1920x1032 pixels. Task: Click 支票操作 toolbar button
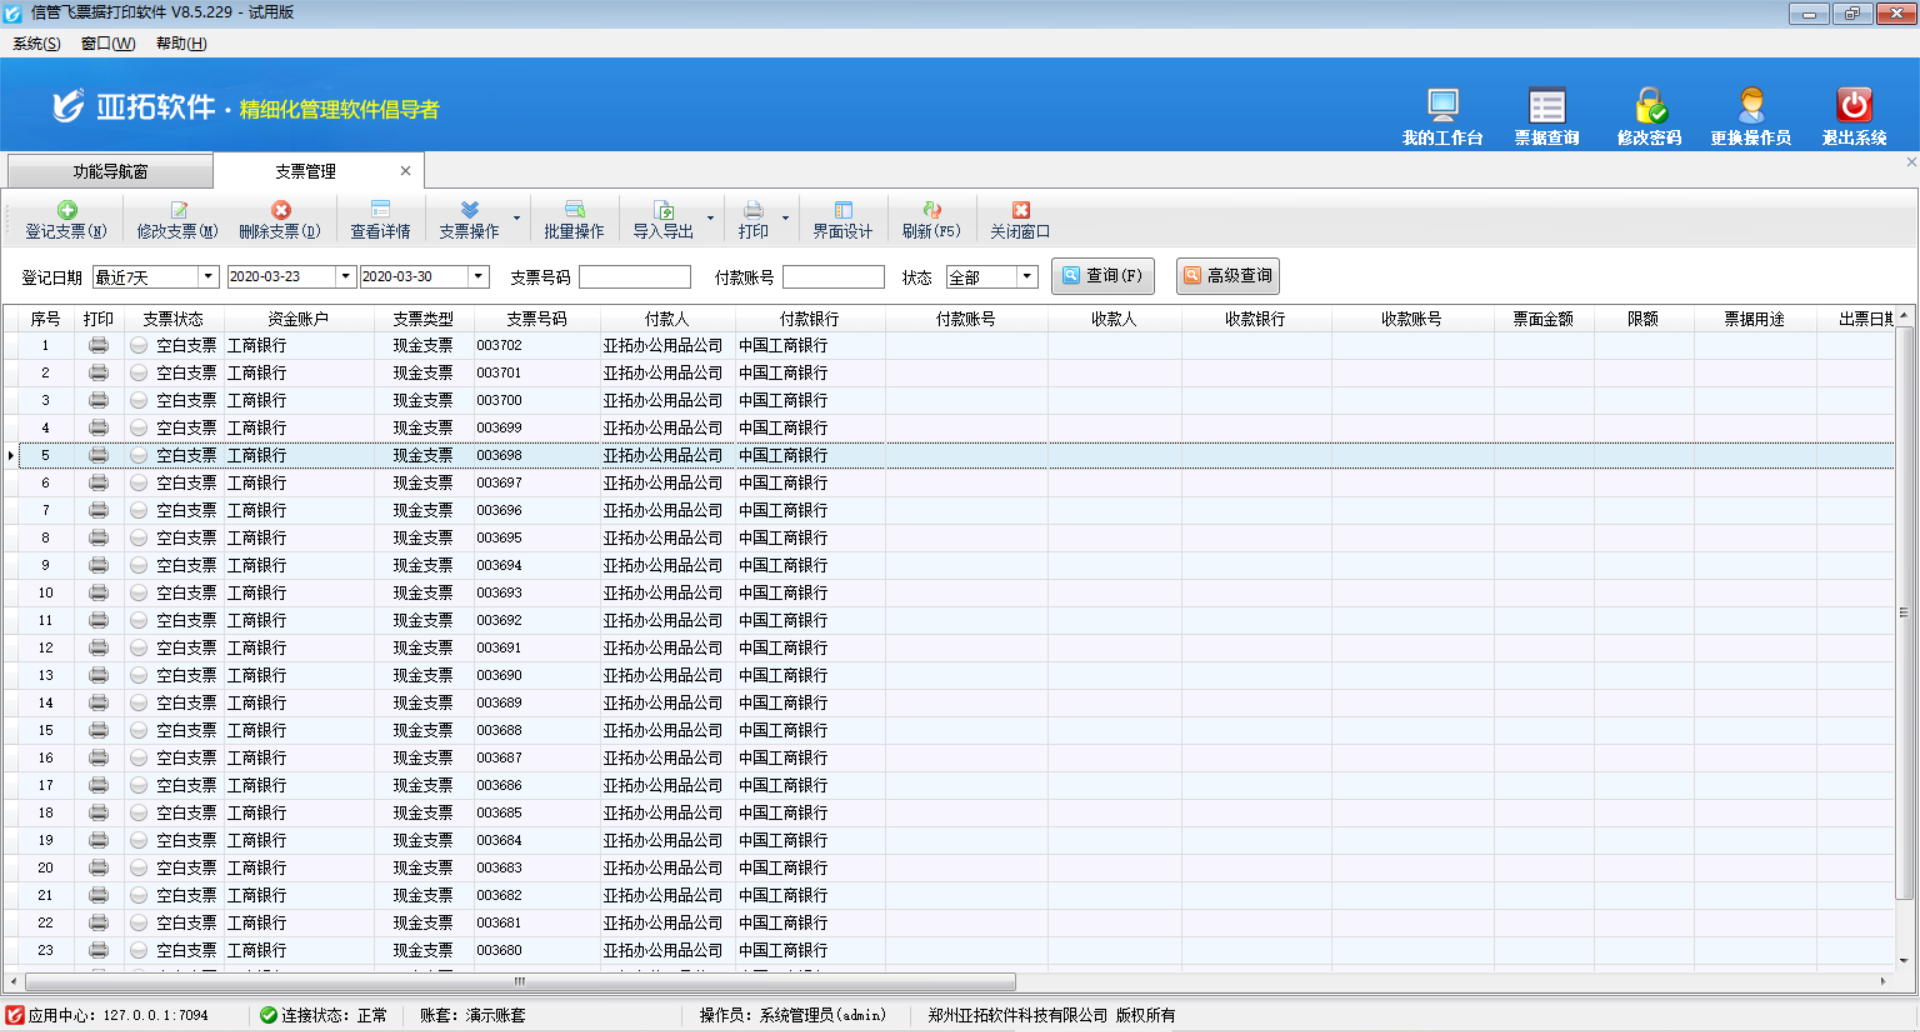[x=469, y=220]
